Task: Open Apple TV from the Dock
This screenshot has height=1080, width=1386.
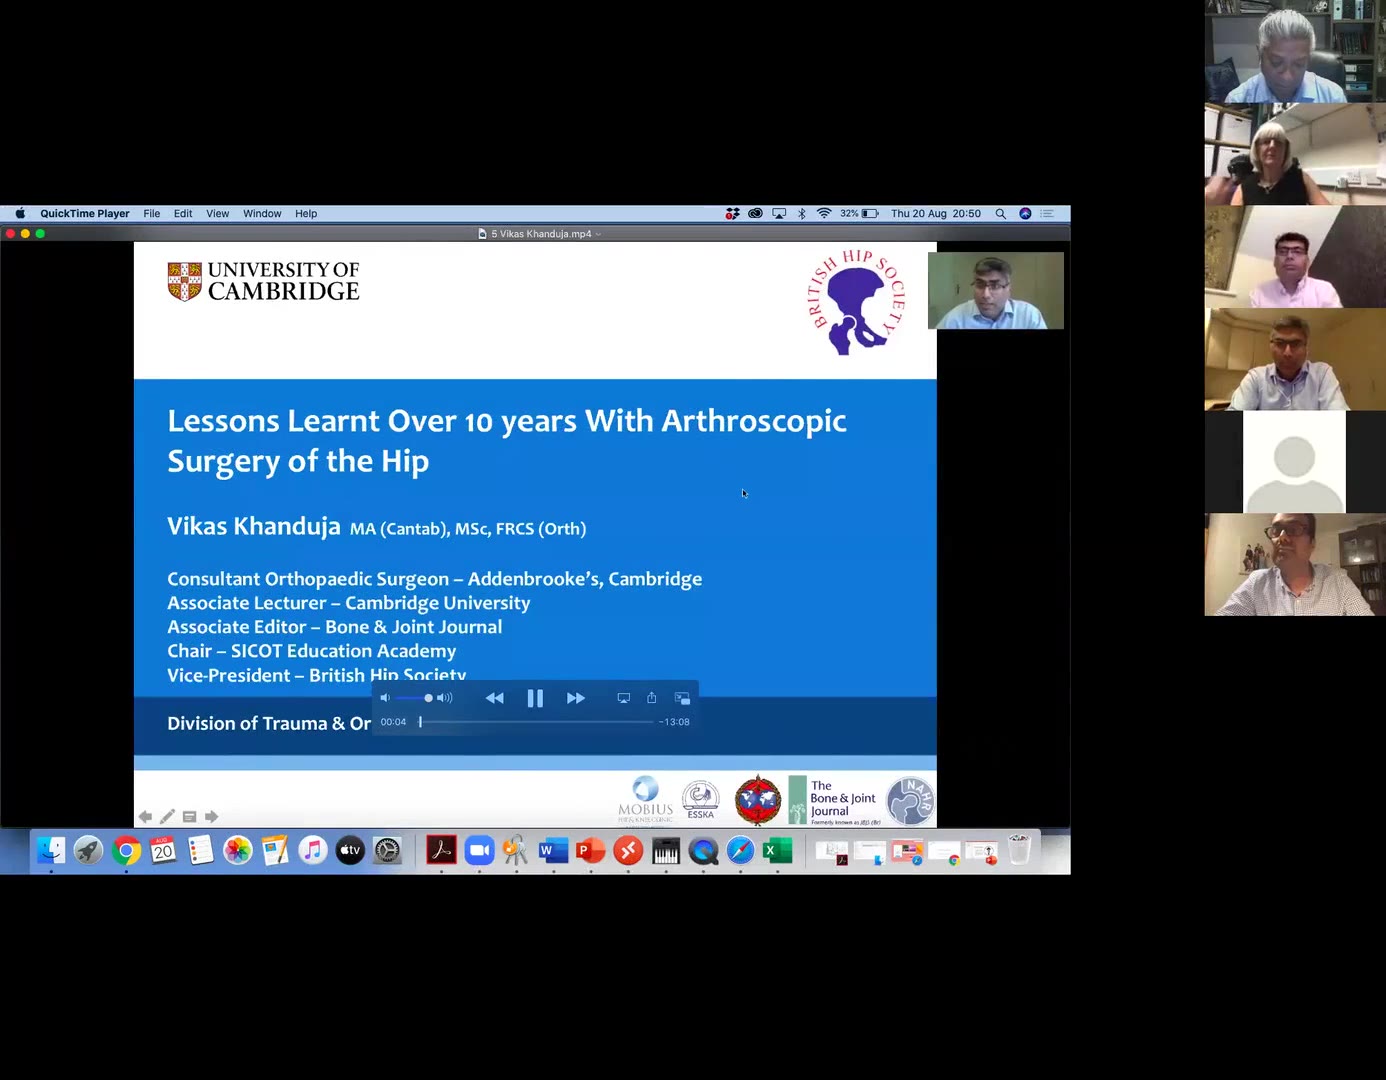Action: pyautogui.click(x=350, y=850)
